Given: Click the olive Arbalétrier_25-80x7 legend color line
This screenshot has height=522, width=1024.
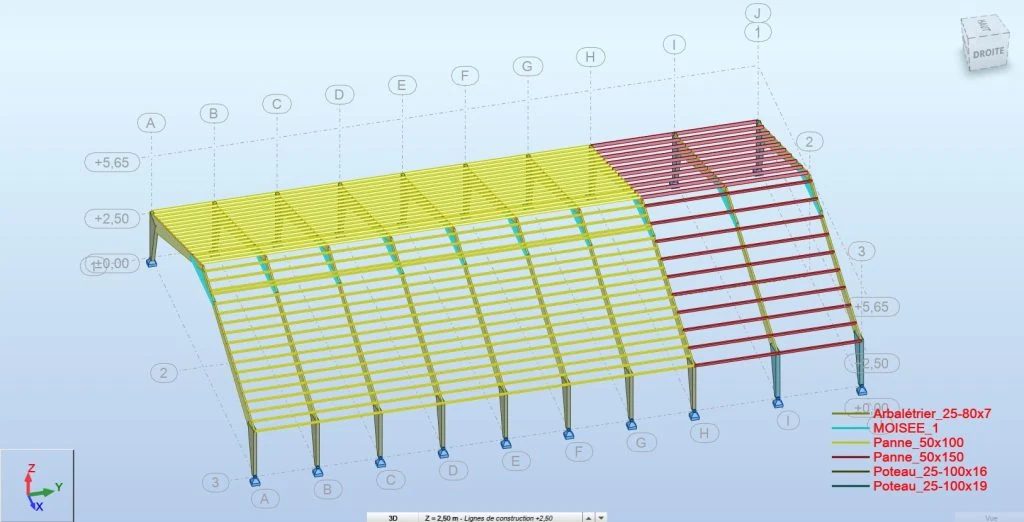Looking at the screenshot, I should pyautogui.click(x=851, y=414).
